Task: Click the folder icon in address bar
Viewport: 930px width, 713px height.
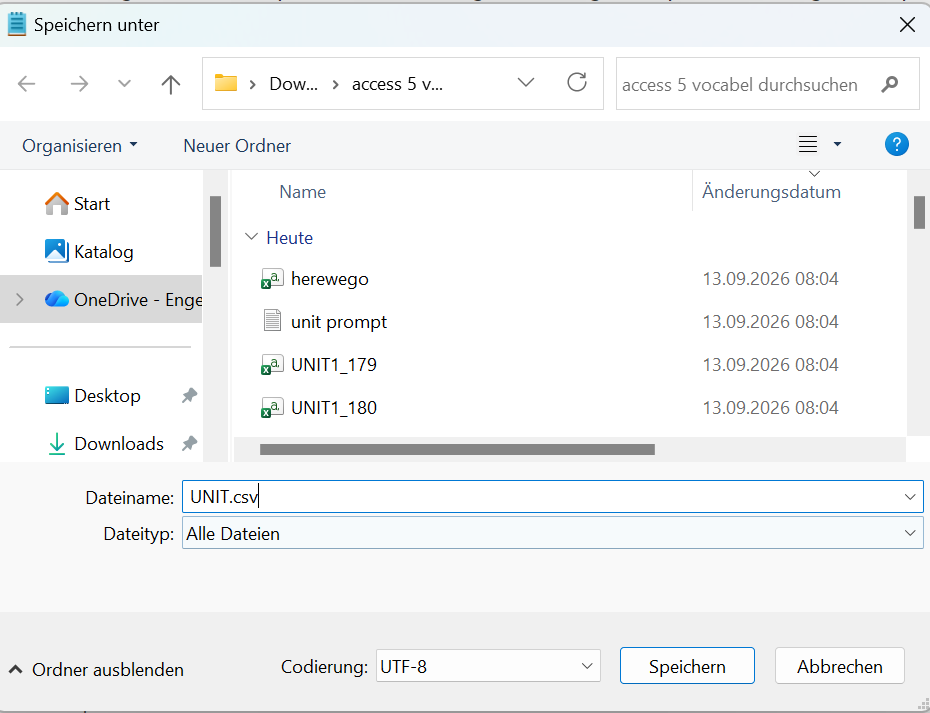Action: [226, 83]
